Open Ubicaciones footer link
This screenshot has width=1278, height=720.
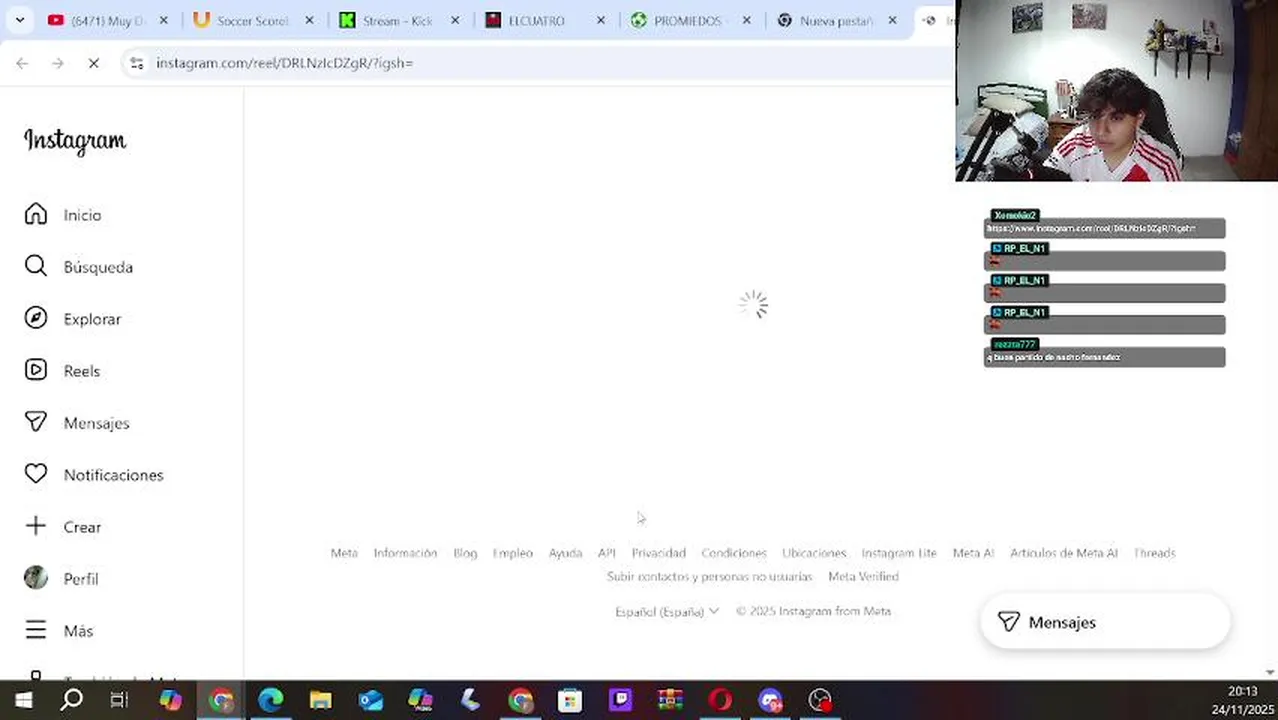[814, 553]
